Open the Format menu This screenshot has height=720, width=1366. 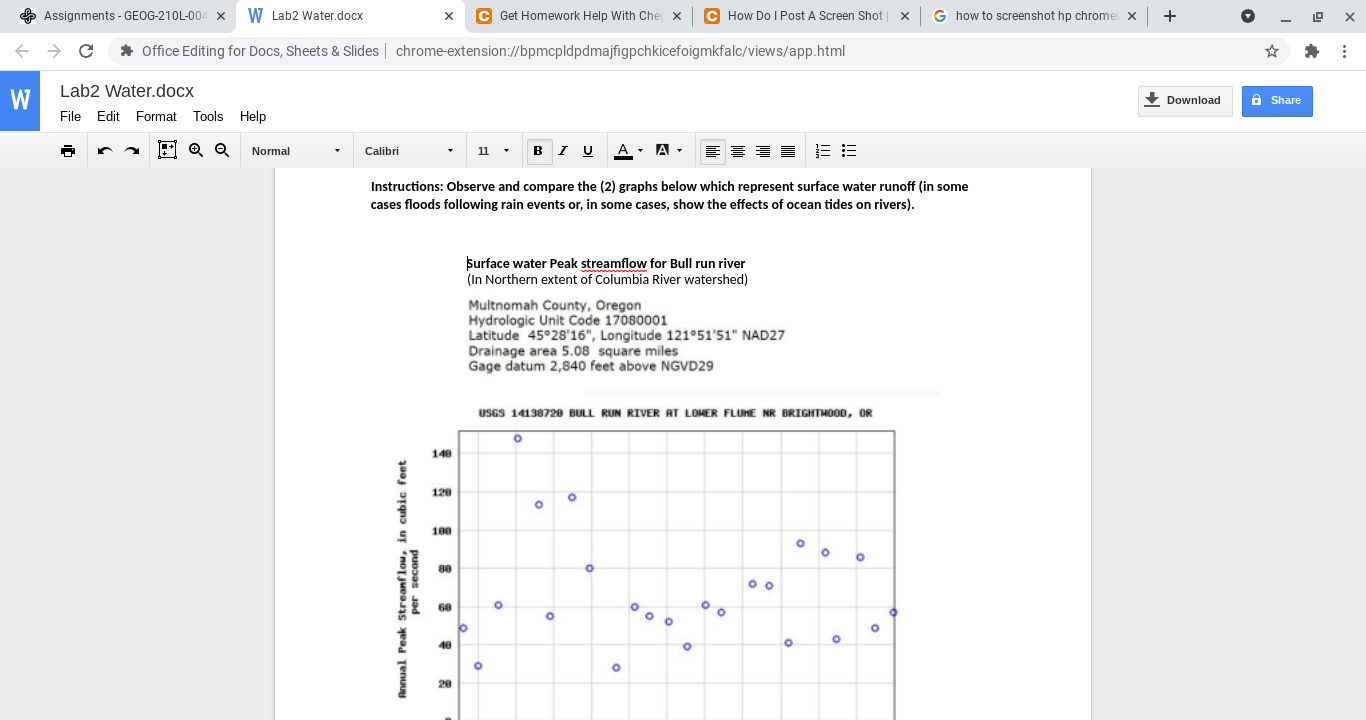156,117
